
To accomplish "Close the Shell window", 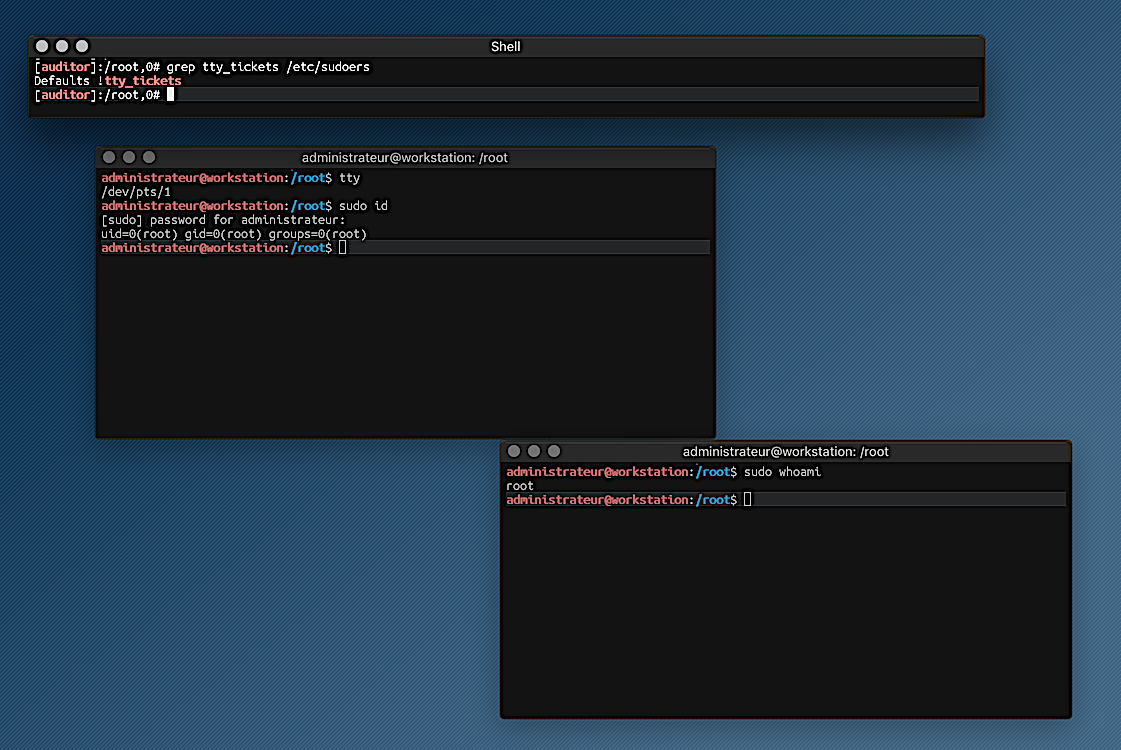I will click(x=42, y=46).
